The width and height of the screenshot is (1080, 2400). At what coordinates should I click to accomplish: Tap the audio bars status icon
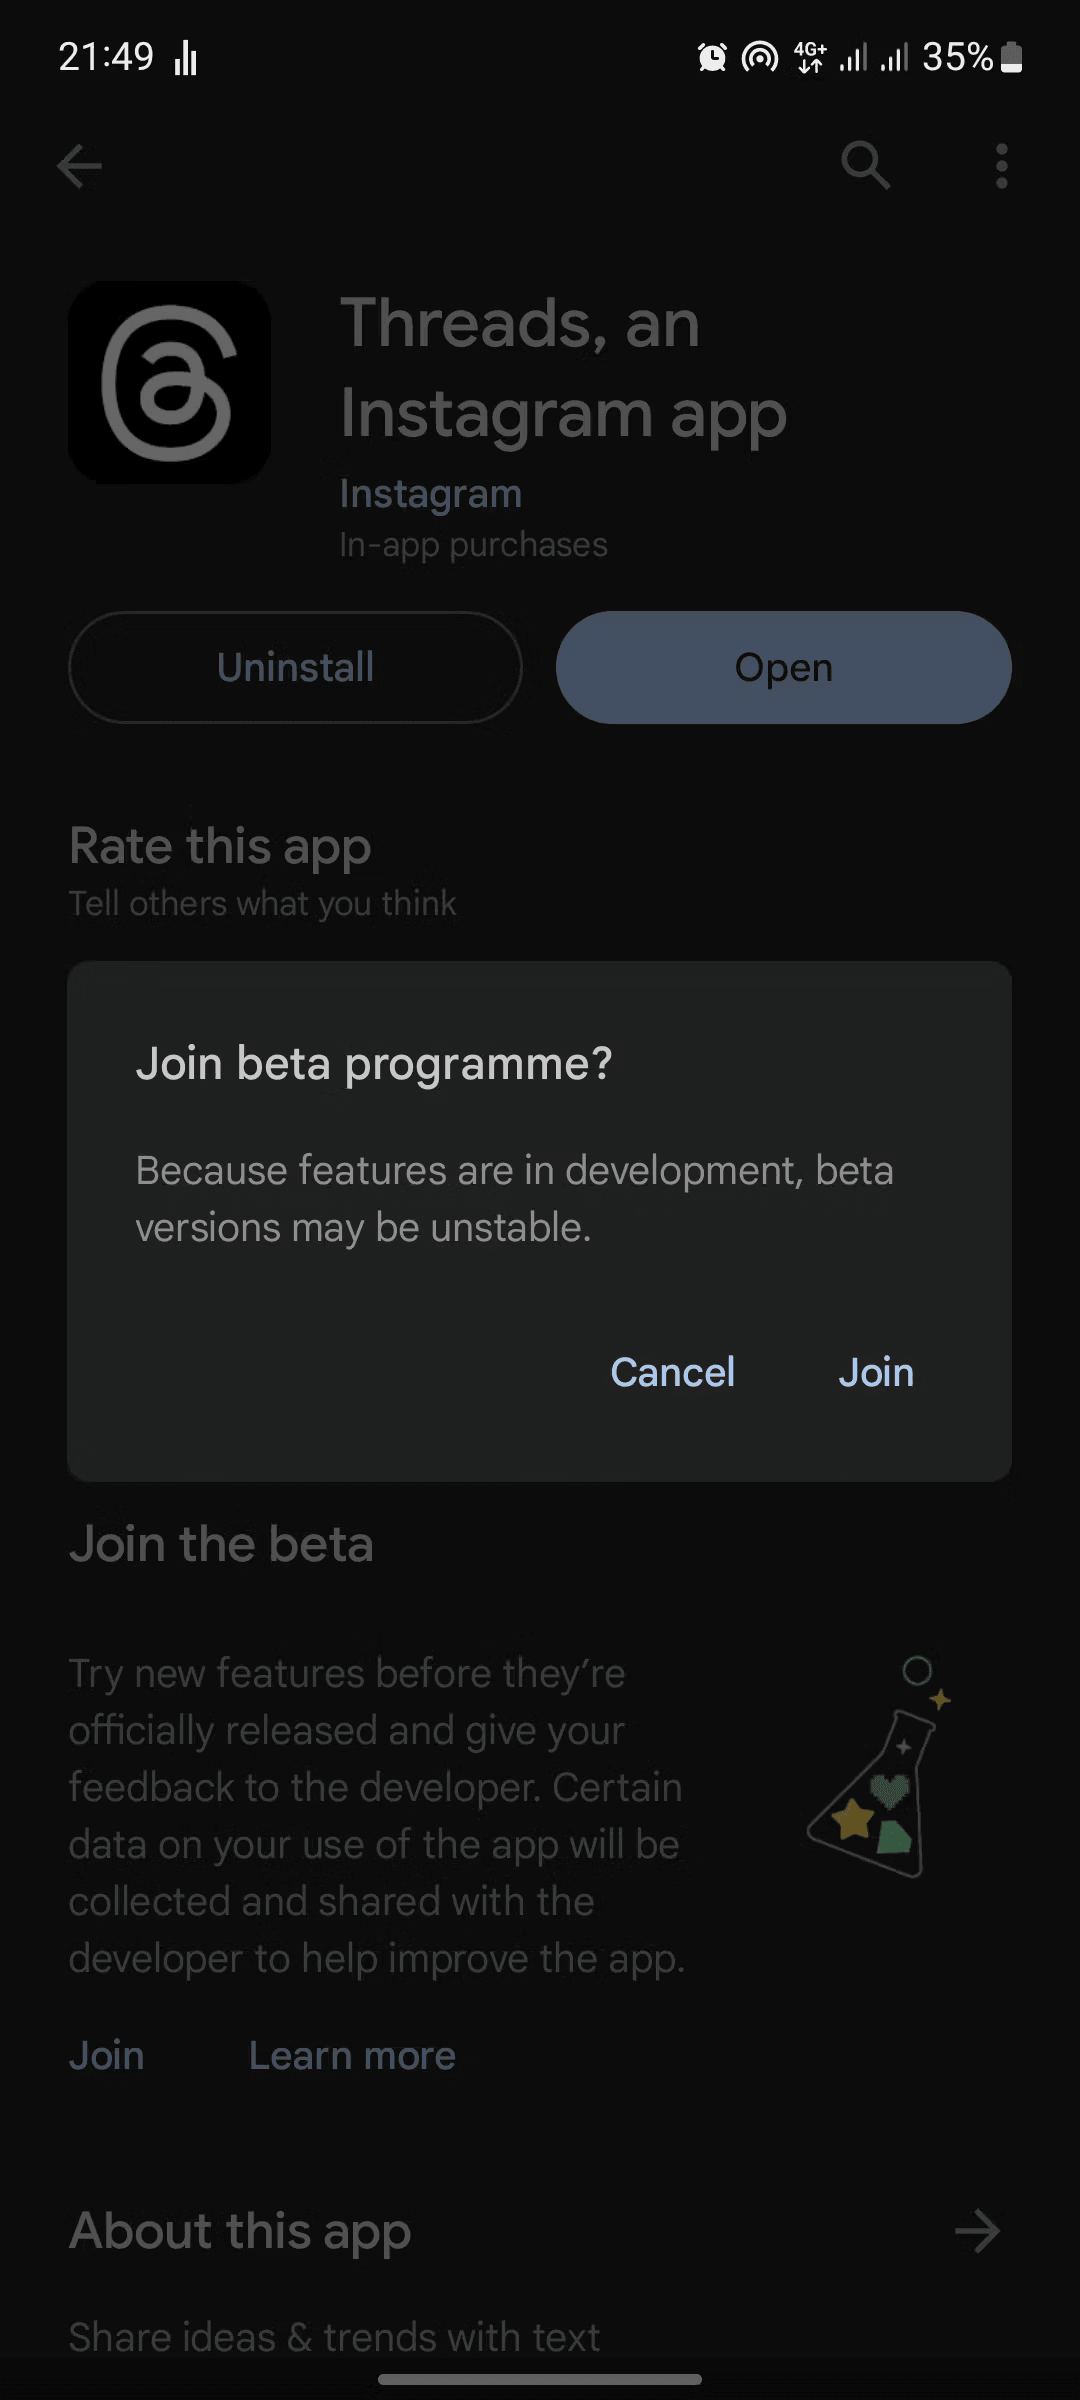pos(186,58)
